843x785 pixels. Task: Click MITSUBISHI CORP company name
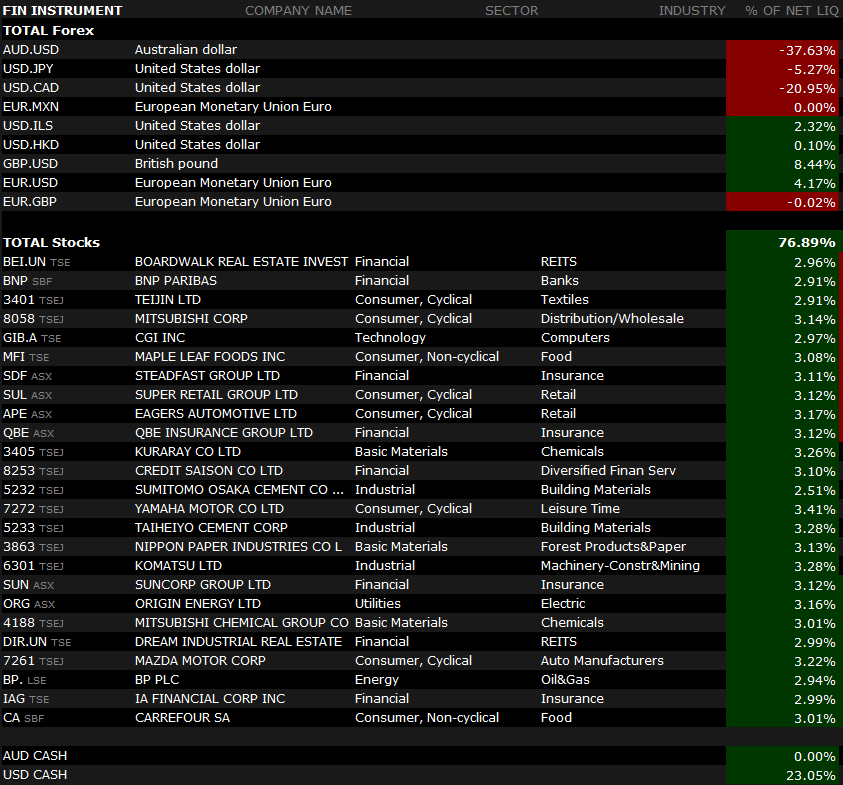(191, 319)
